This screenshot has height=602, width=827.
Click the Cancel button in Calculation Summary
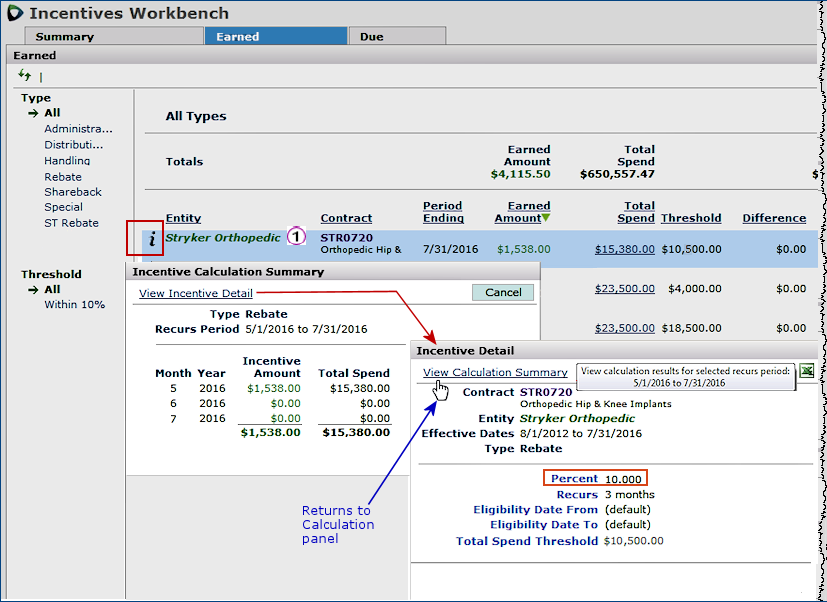tap(503, 292)
